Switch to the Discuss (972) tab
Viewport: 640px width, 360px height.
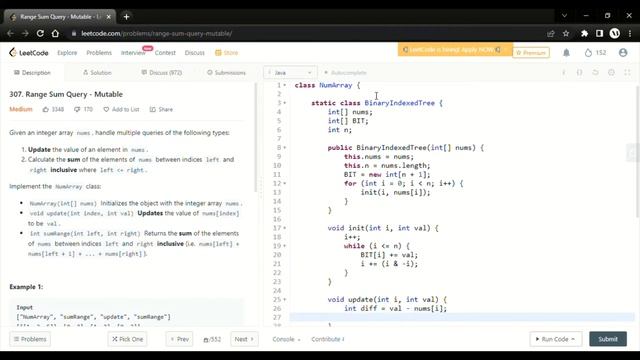pos(162,73)
